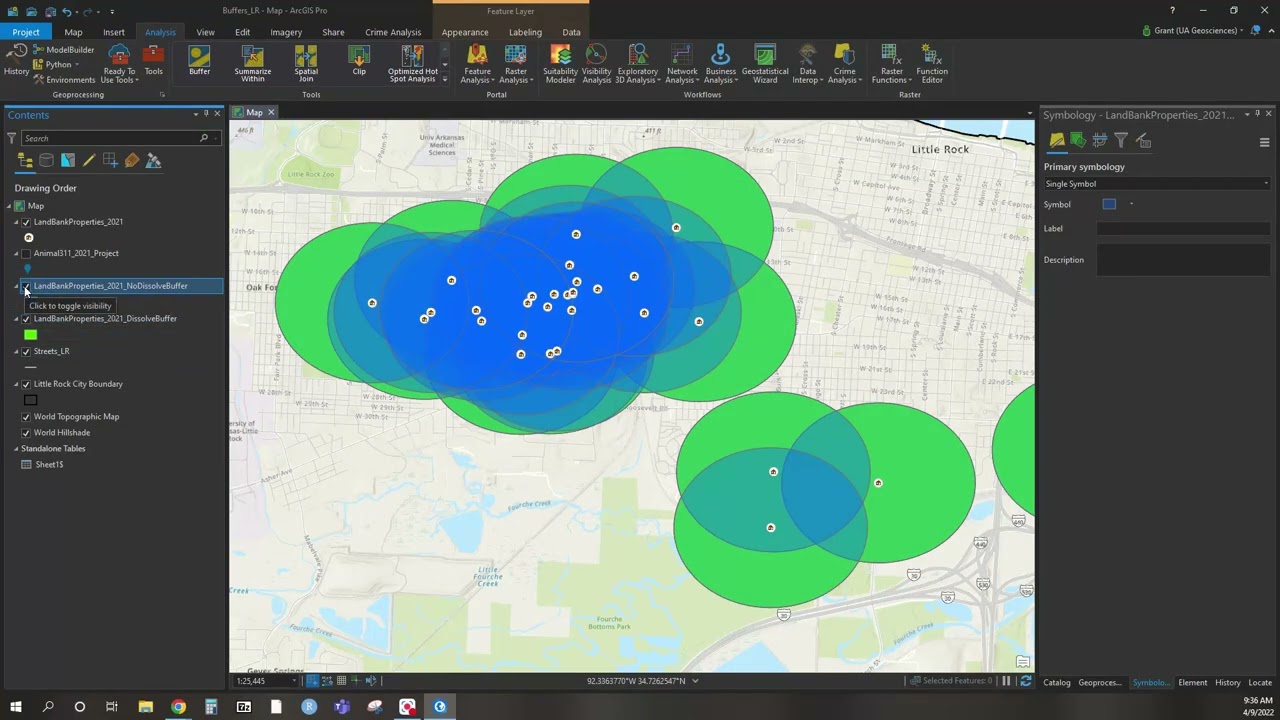
Task: Expand the Tools gallery dropdown
Action: (x=444, y=79)
